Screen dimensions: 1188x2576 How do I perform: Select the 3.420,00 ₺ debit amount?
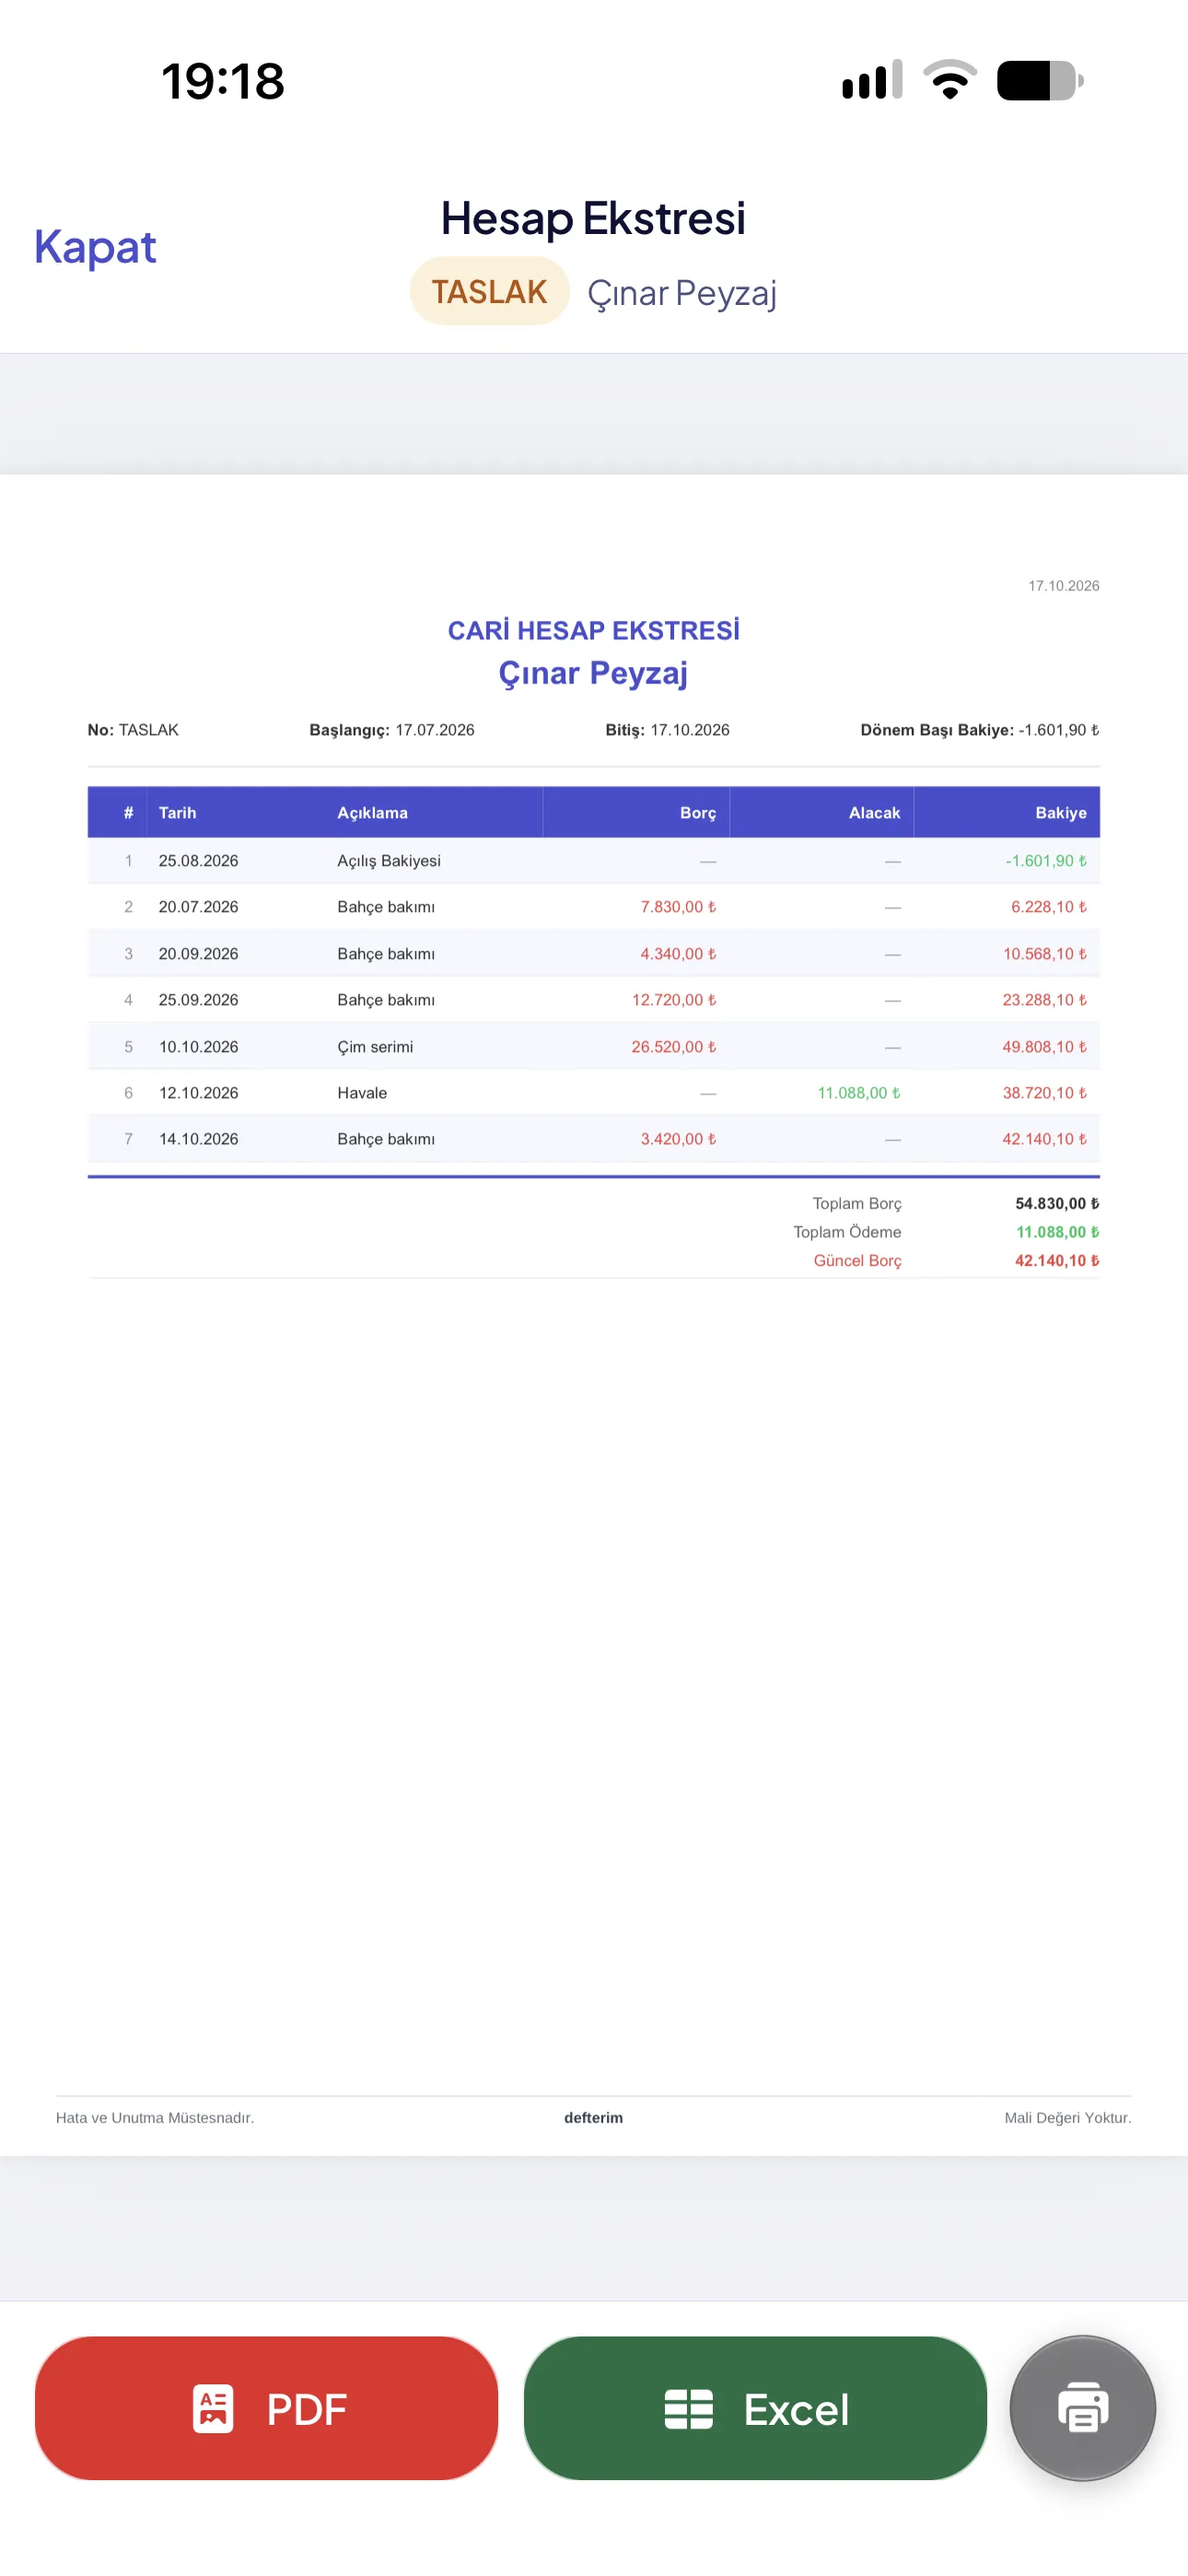678,1138
